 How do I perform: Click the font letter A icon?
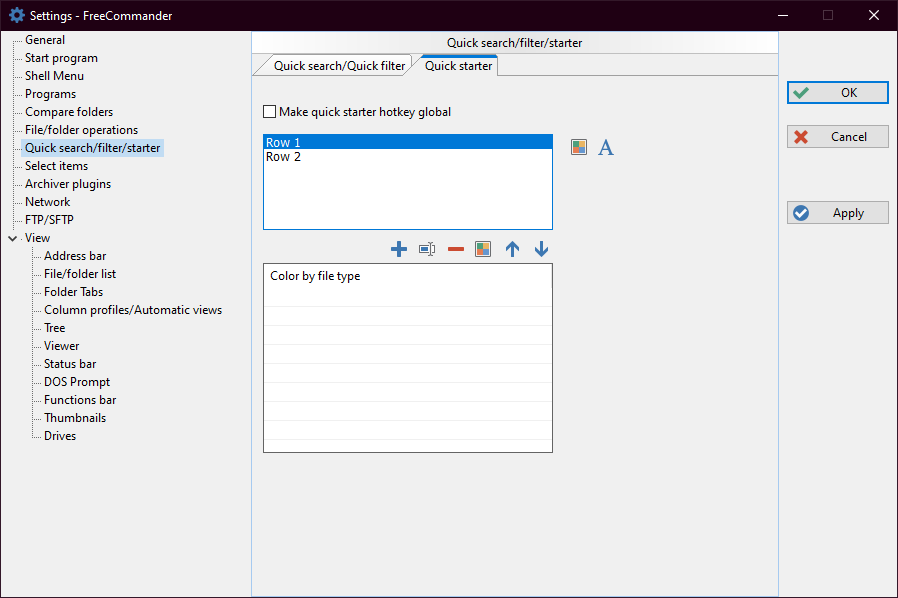pos(606,148)
